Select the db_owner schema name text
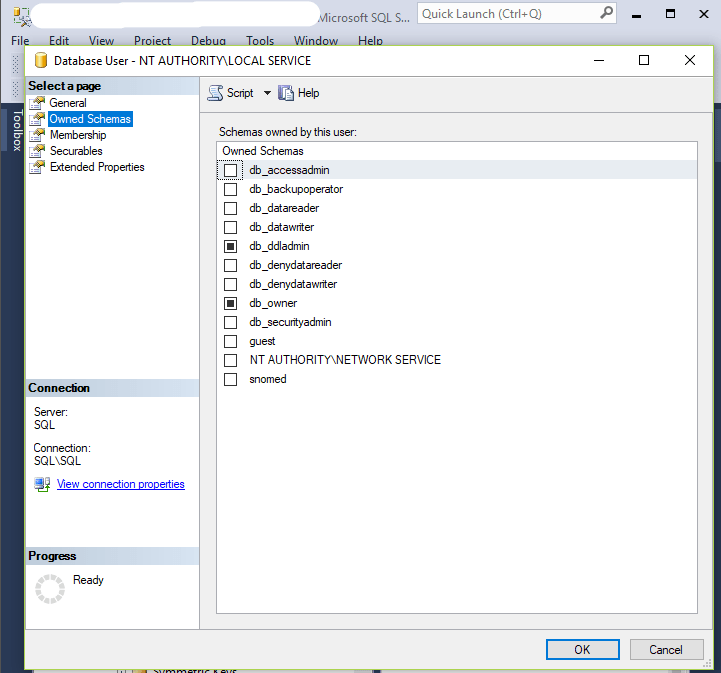This screenshot has width=721, height=673. [273, 303]
